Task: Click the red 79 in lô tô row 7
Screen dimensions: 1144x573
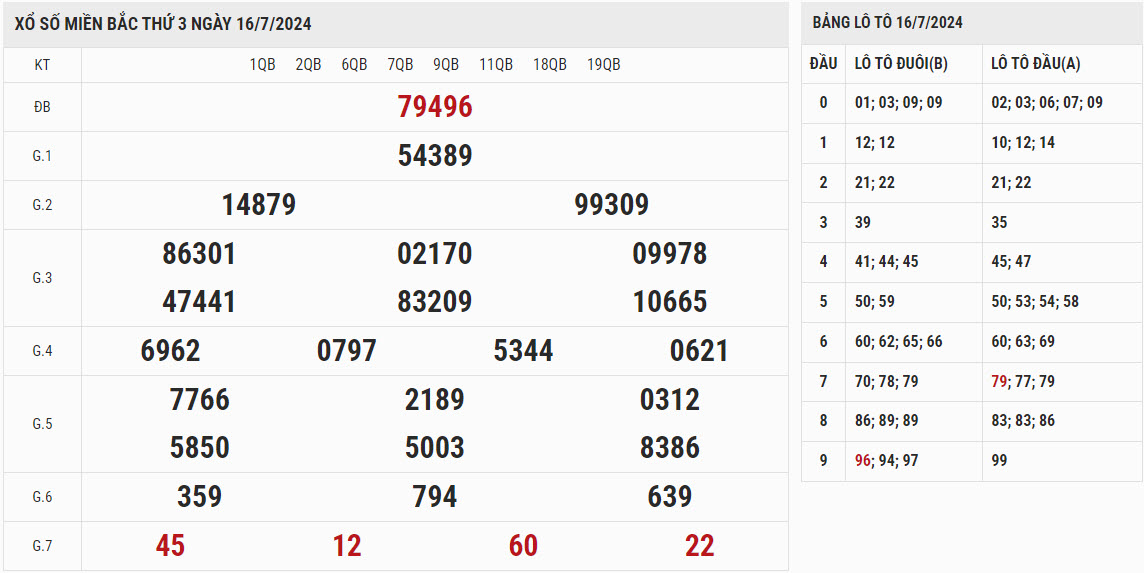Action: 1000,381
